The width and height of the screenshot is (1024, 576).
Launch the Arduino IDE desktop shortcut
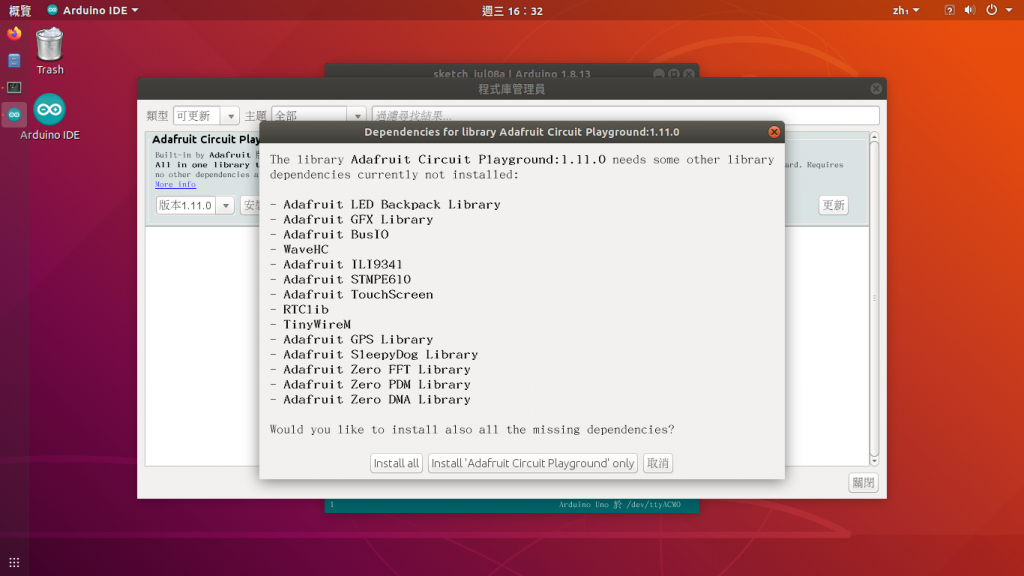click(x=50, y=117)
